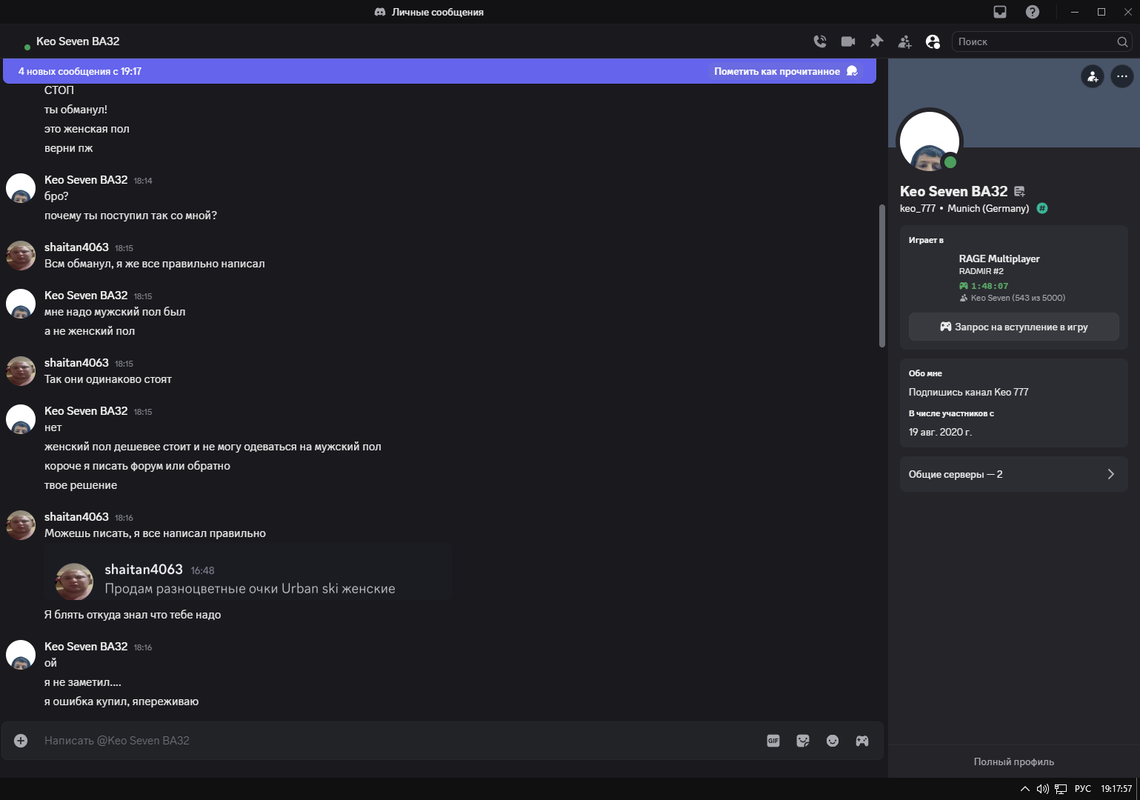Click the chat vertical scrollbar
Image resolution: width=1140 pixels, height=800 pixels.
coord(882,275)
